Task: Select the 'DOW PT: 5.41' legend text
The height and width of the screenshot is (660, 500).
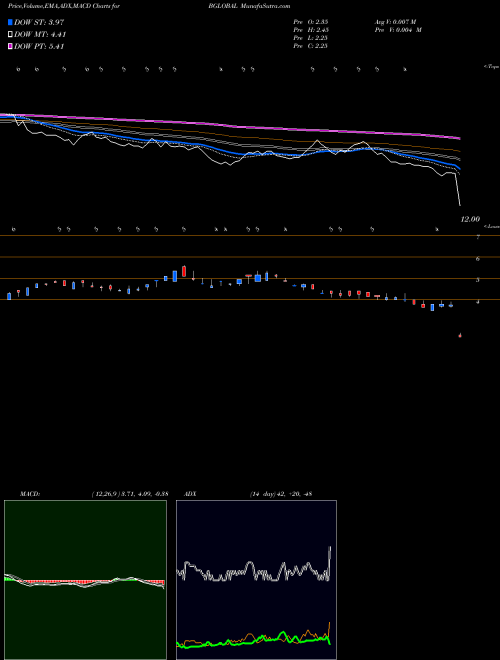Action: click(x=39, y=47)
